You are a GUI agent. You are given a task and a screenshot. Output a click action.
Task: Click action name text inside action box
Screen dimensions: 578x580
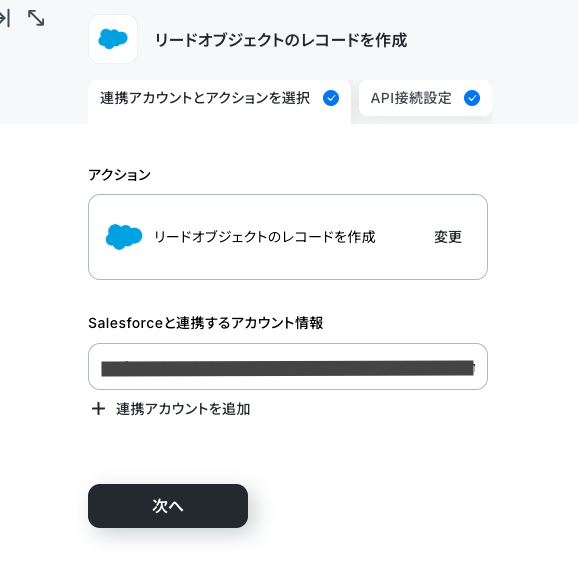(265, 237)
